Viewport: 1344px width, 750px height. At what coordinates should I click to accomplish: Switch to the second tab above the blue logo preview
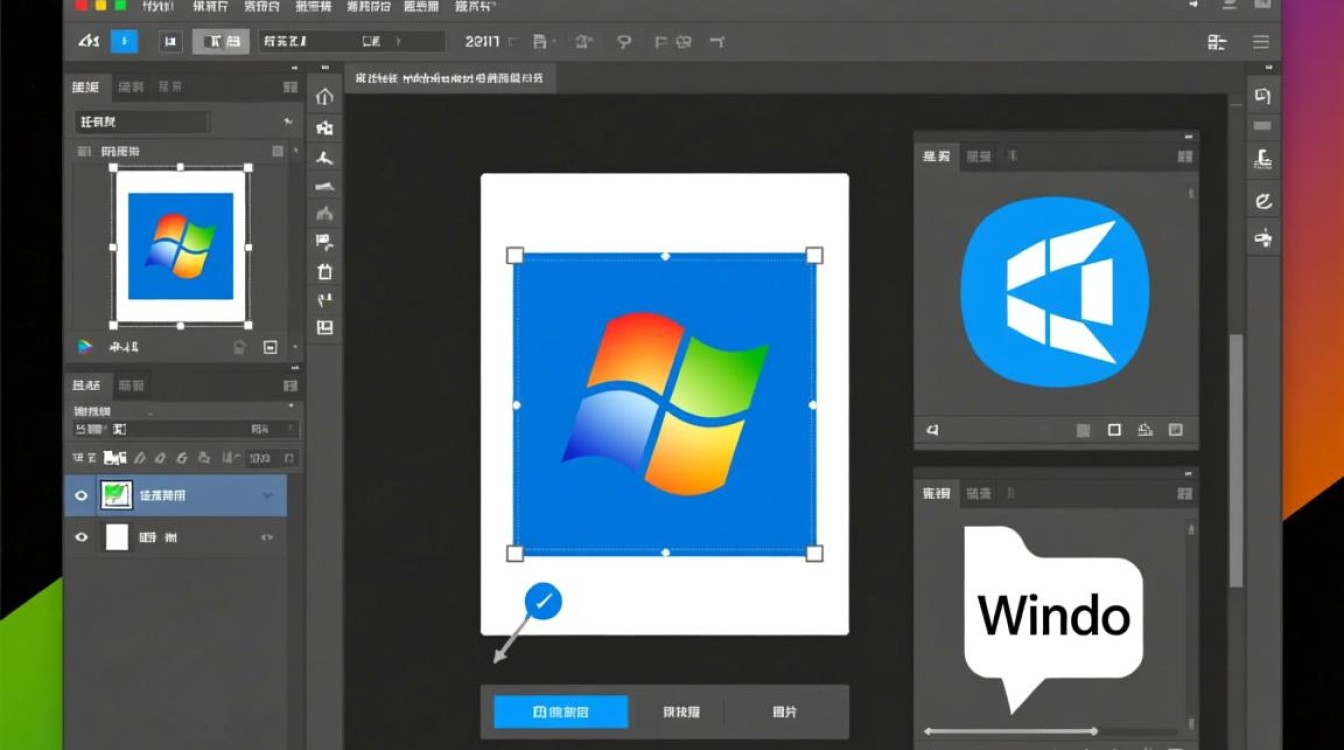(x=979, y=157)
